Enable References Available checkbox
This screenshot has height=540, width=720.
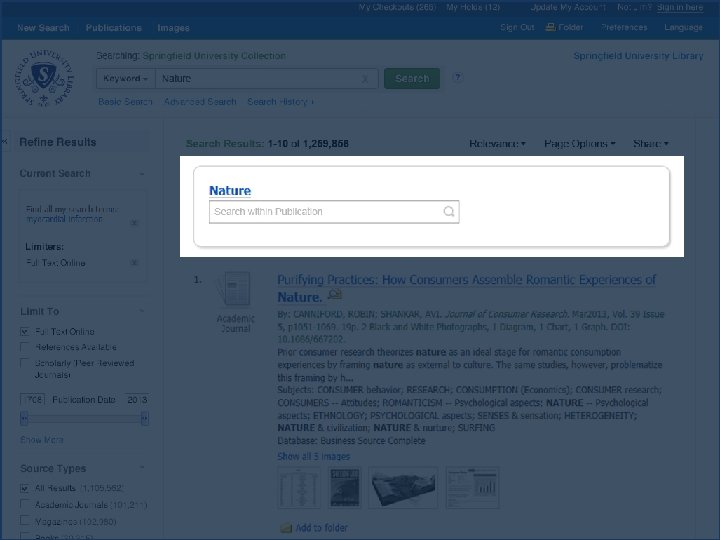(x=25, y=347)
